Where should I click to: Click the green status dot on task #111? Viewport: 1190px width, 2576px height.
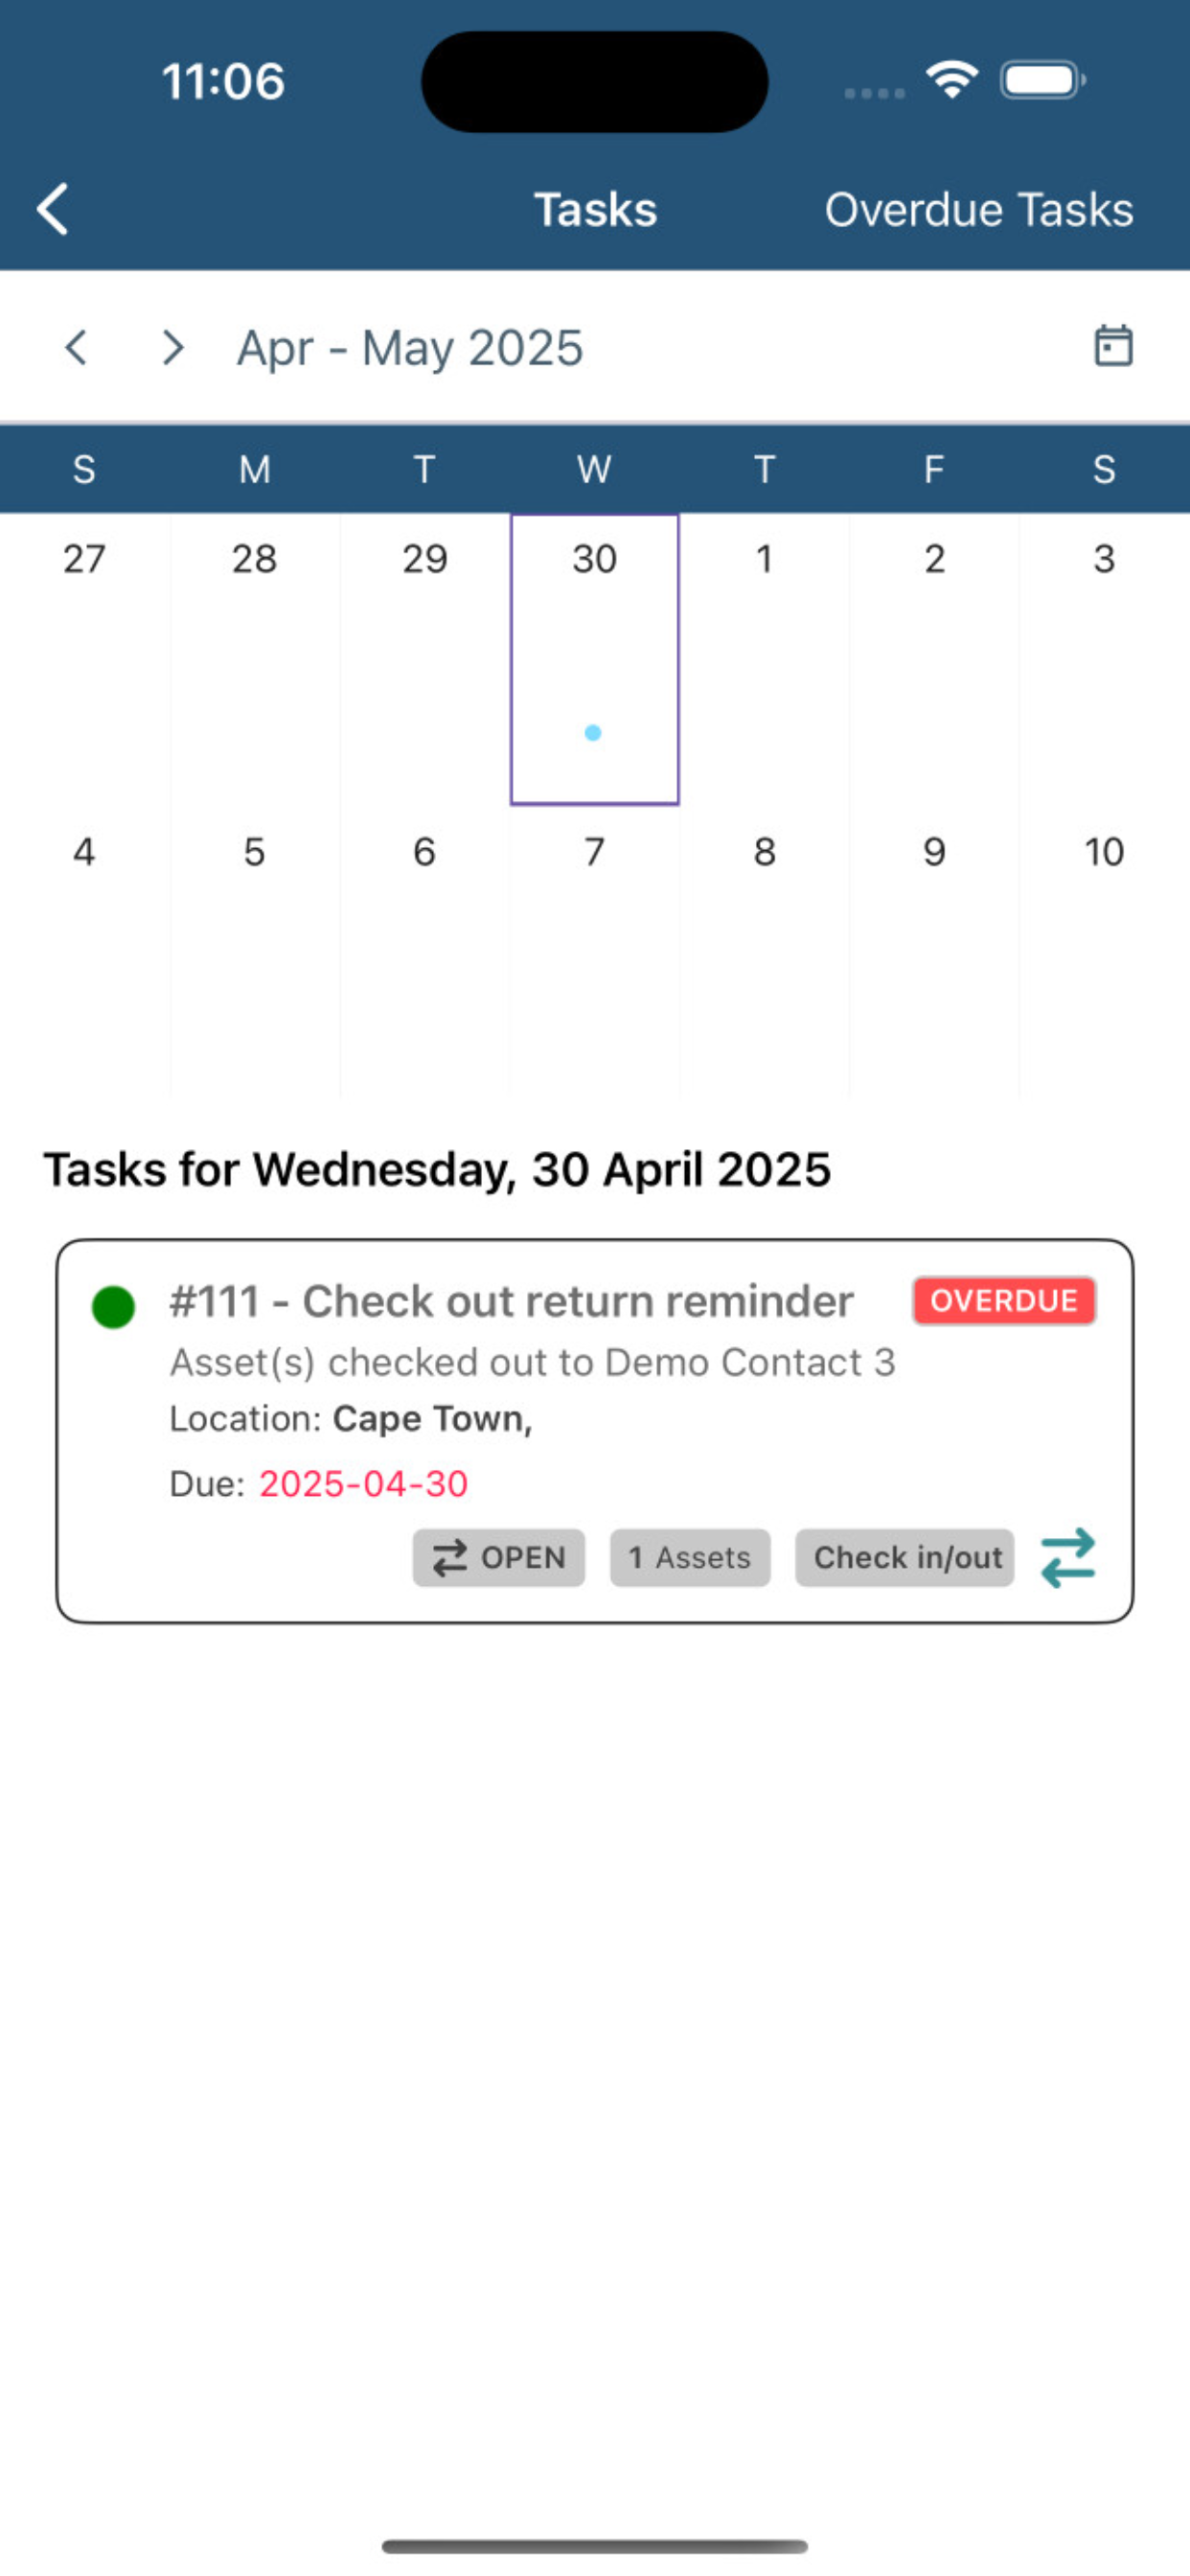pyautogui.click(x=113, y=1307)
